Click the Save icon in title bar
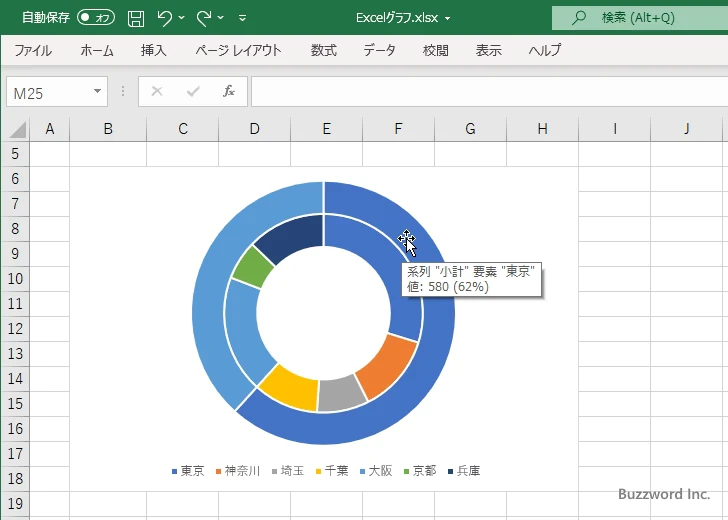The height and width of the screenshot is (520, 728). [x=136, y=18]
